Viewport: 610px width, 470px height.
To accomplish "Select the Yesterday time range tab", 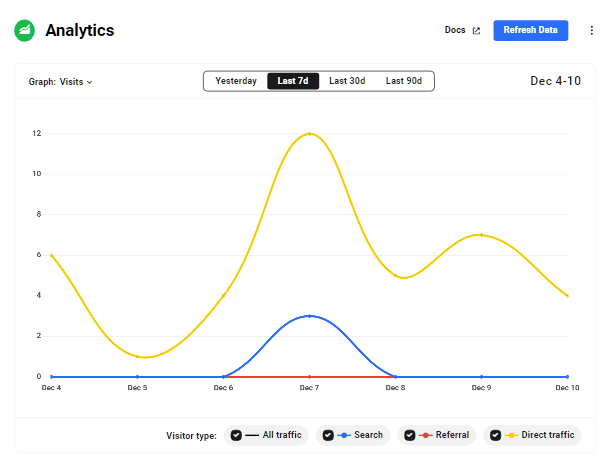I will [x=236, y=81].
